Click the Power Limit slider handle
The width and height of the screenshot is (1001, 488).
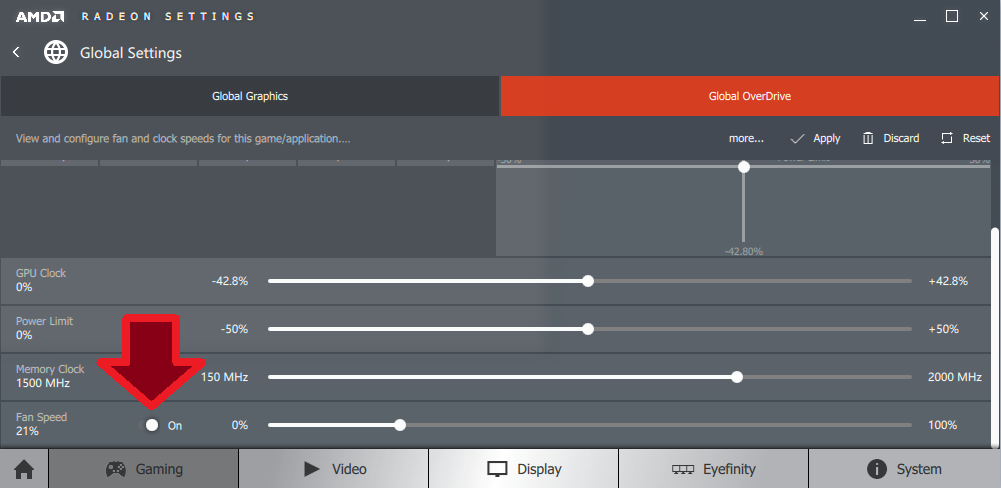point(588,329)
